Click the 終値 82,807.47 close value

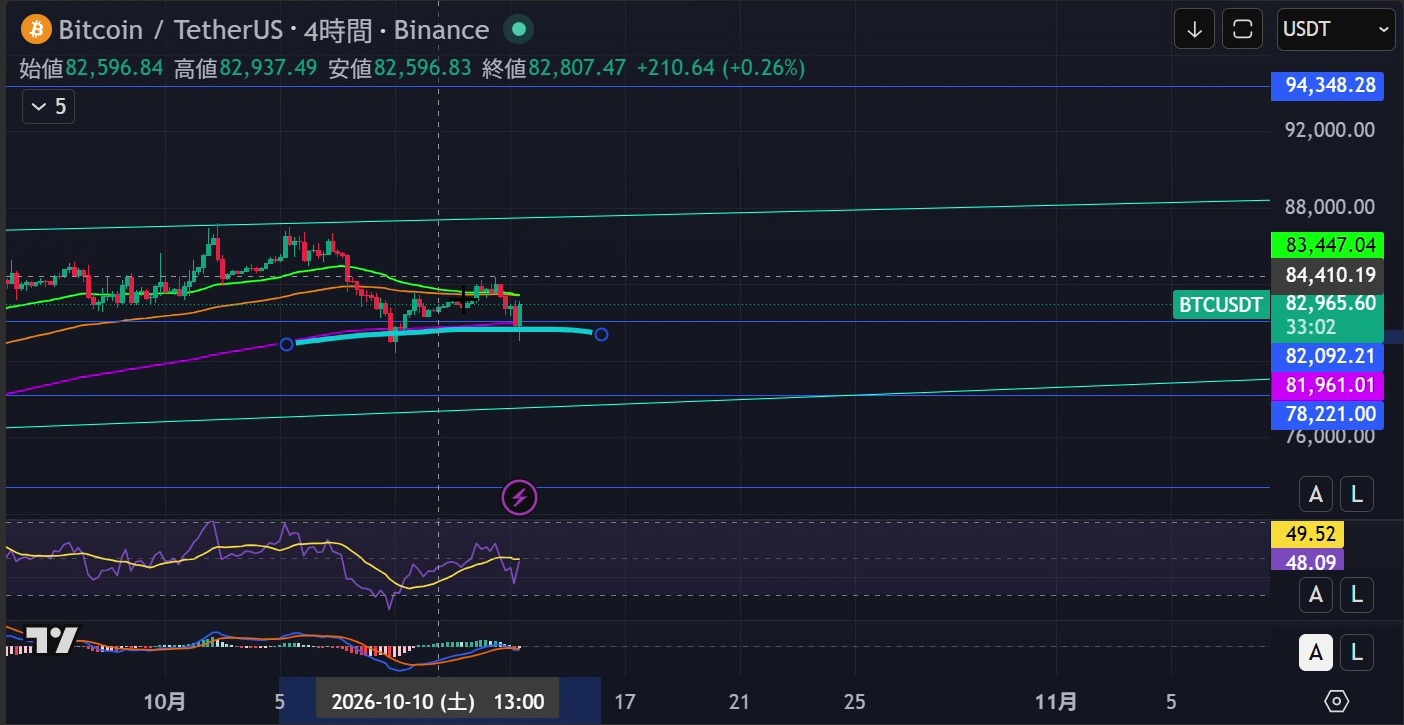pos(553,68)
